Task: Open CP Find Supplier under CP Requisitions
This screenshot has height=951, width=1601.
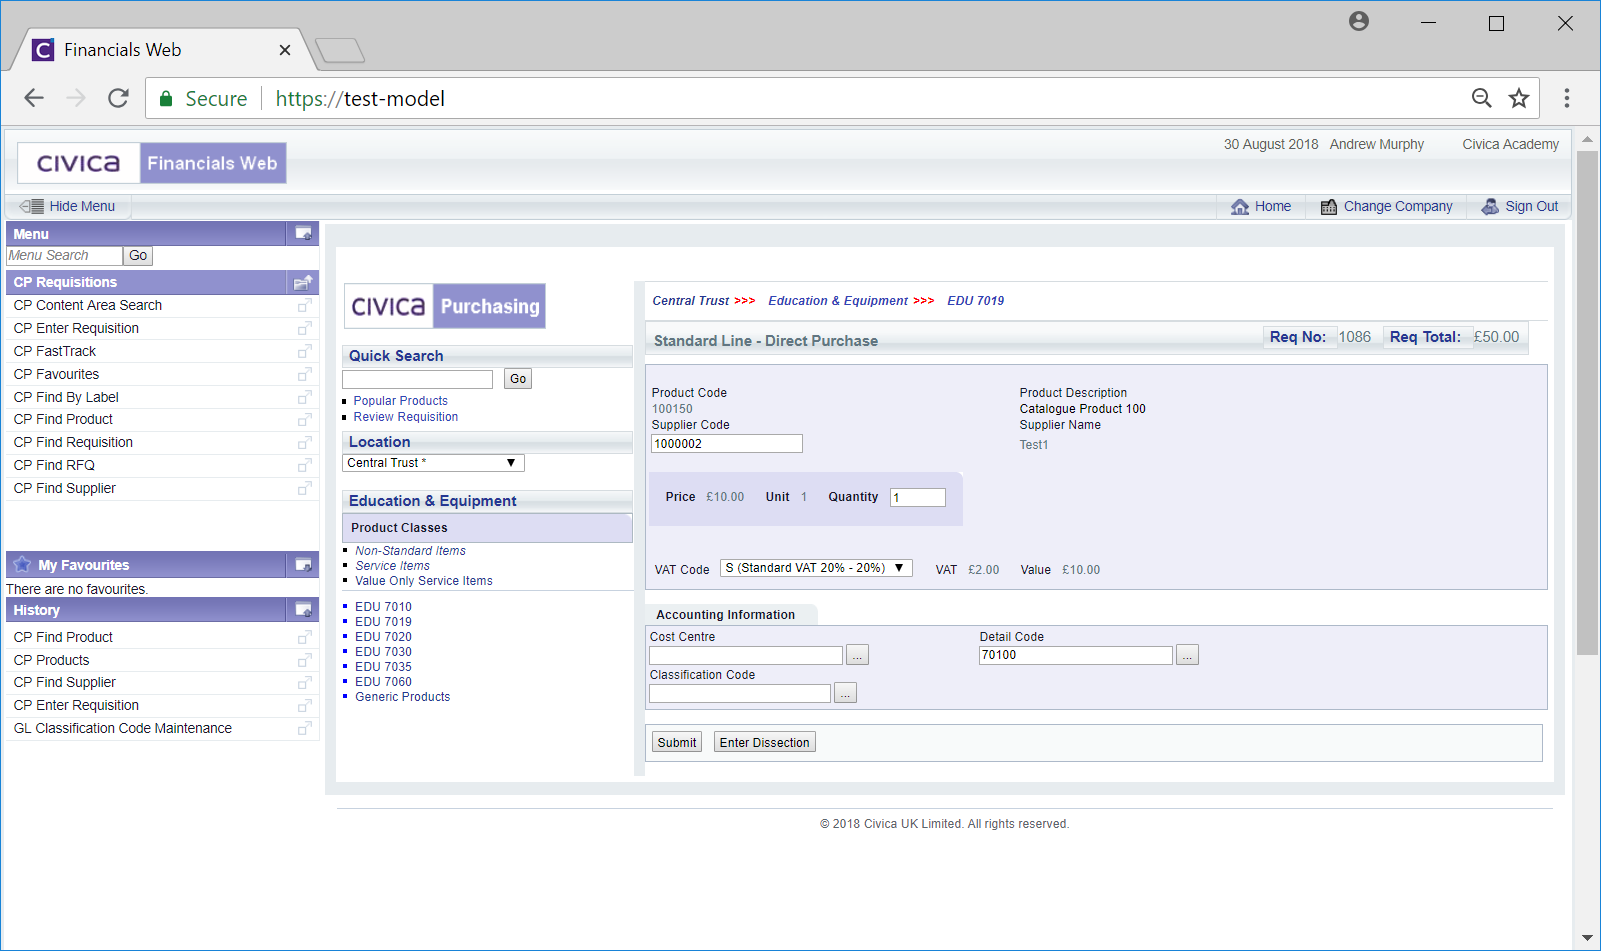Action: click(64, 488)
